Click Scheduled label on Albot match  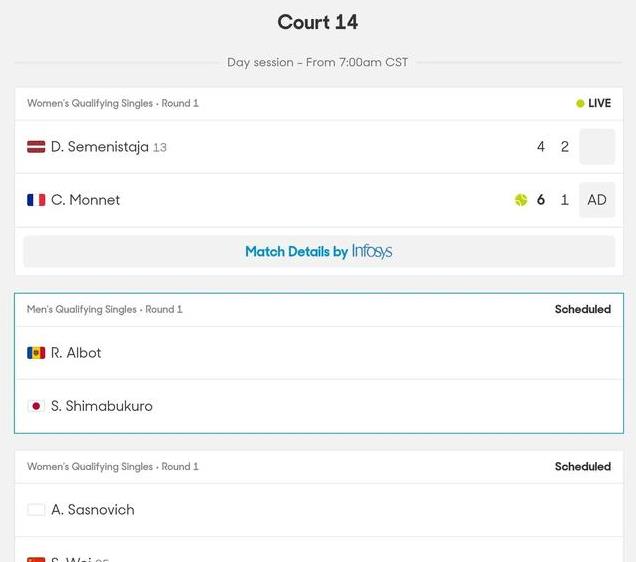(x=583, y=309)
